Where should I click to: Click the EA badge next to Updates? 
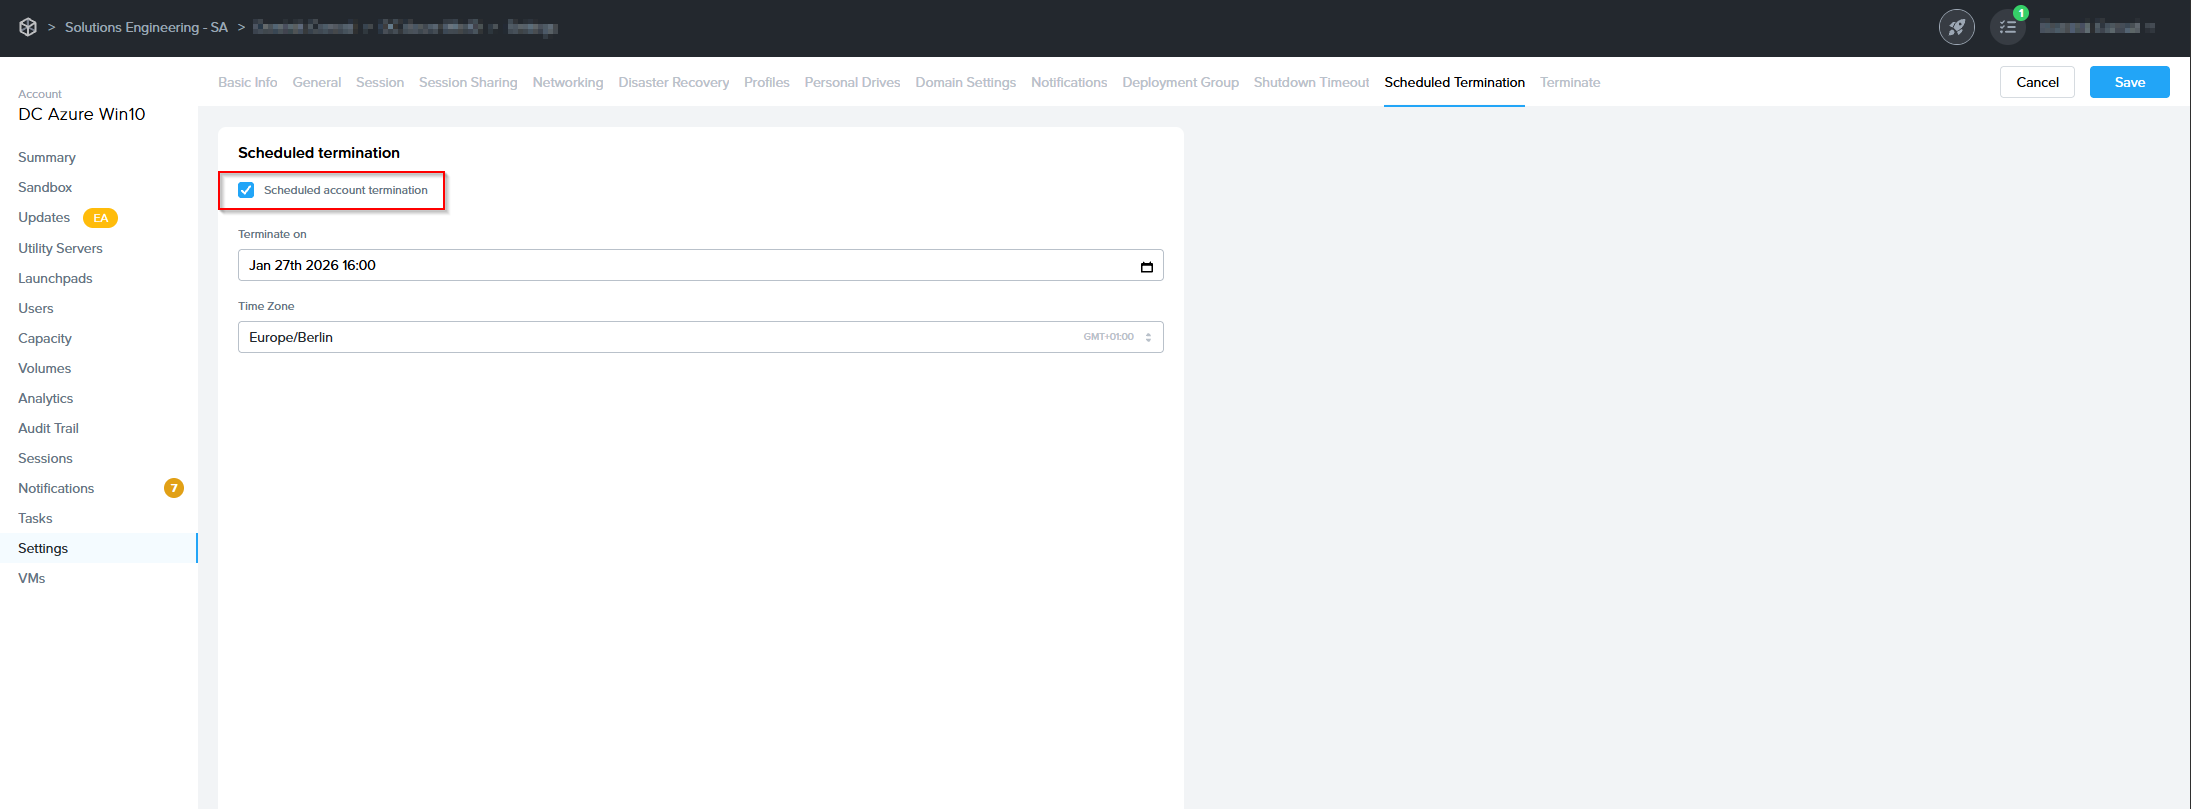(x=100, y=218)
